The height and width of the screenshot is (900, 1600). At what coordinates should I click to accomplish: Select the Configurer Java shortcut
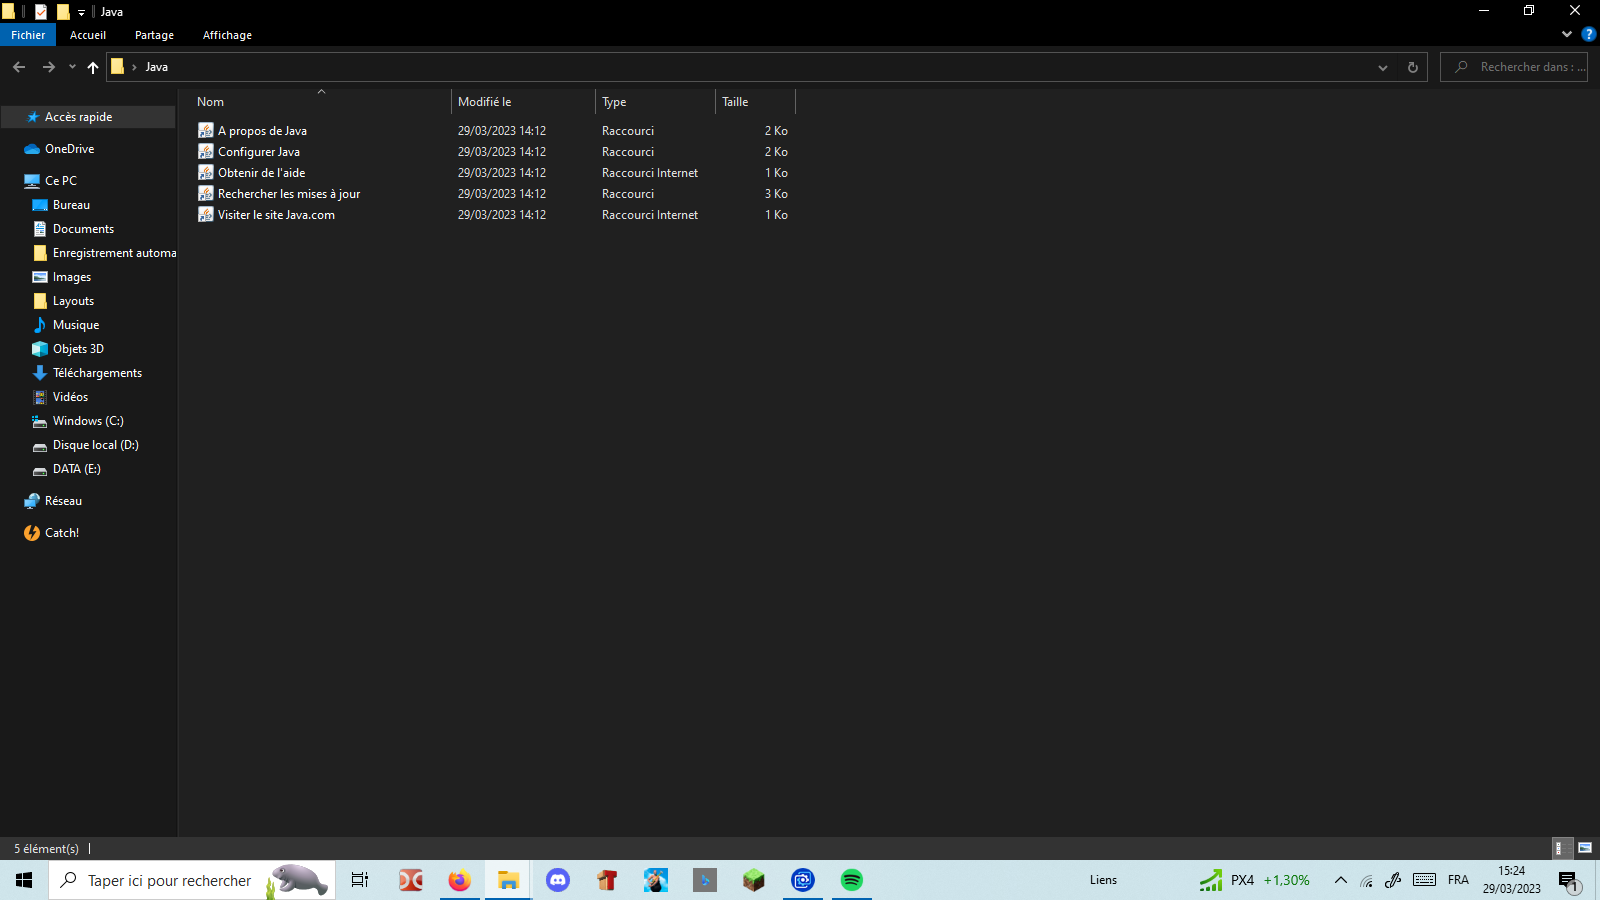(259, 152)
